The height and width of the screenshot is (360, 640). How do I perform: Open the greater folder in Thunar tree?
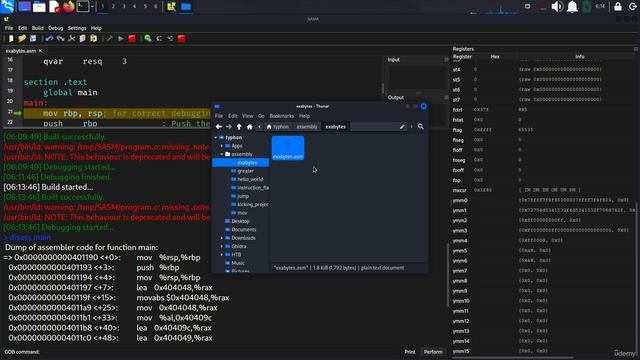tap(246, 171)
